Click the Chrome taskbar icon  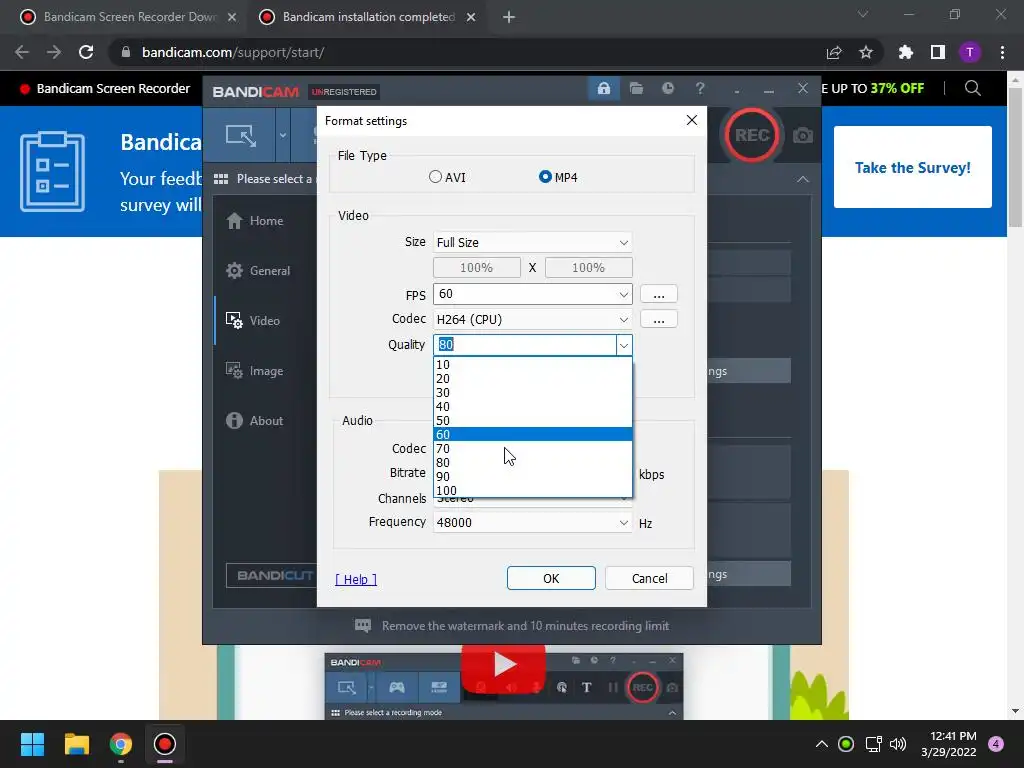[x=121, y=744]
